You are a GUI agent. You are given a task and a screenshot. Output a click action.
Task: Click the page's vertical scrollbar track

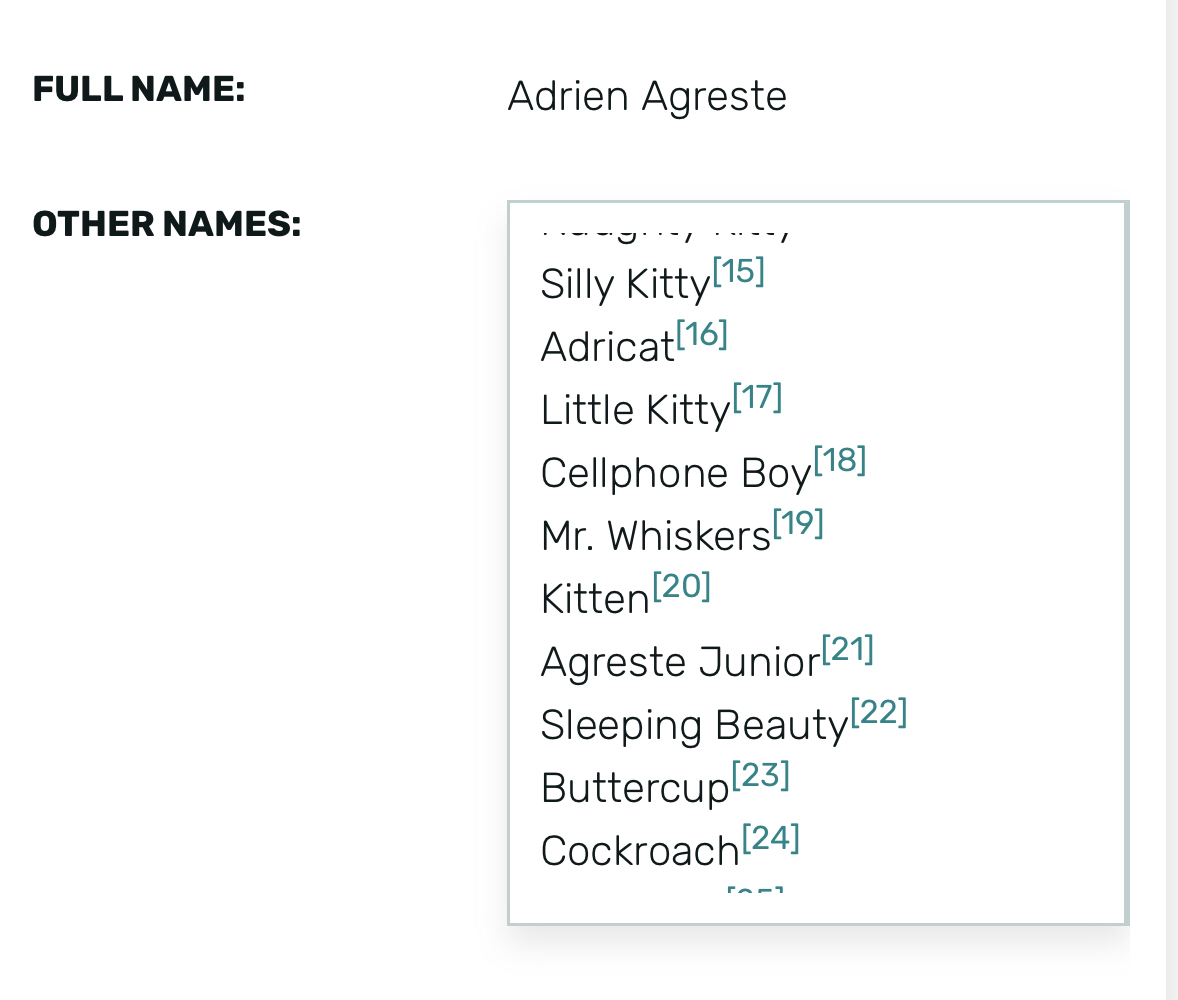[1172, 500]
